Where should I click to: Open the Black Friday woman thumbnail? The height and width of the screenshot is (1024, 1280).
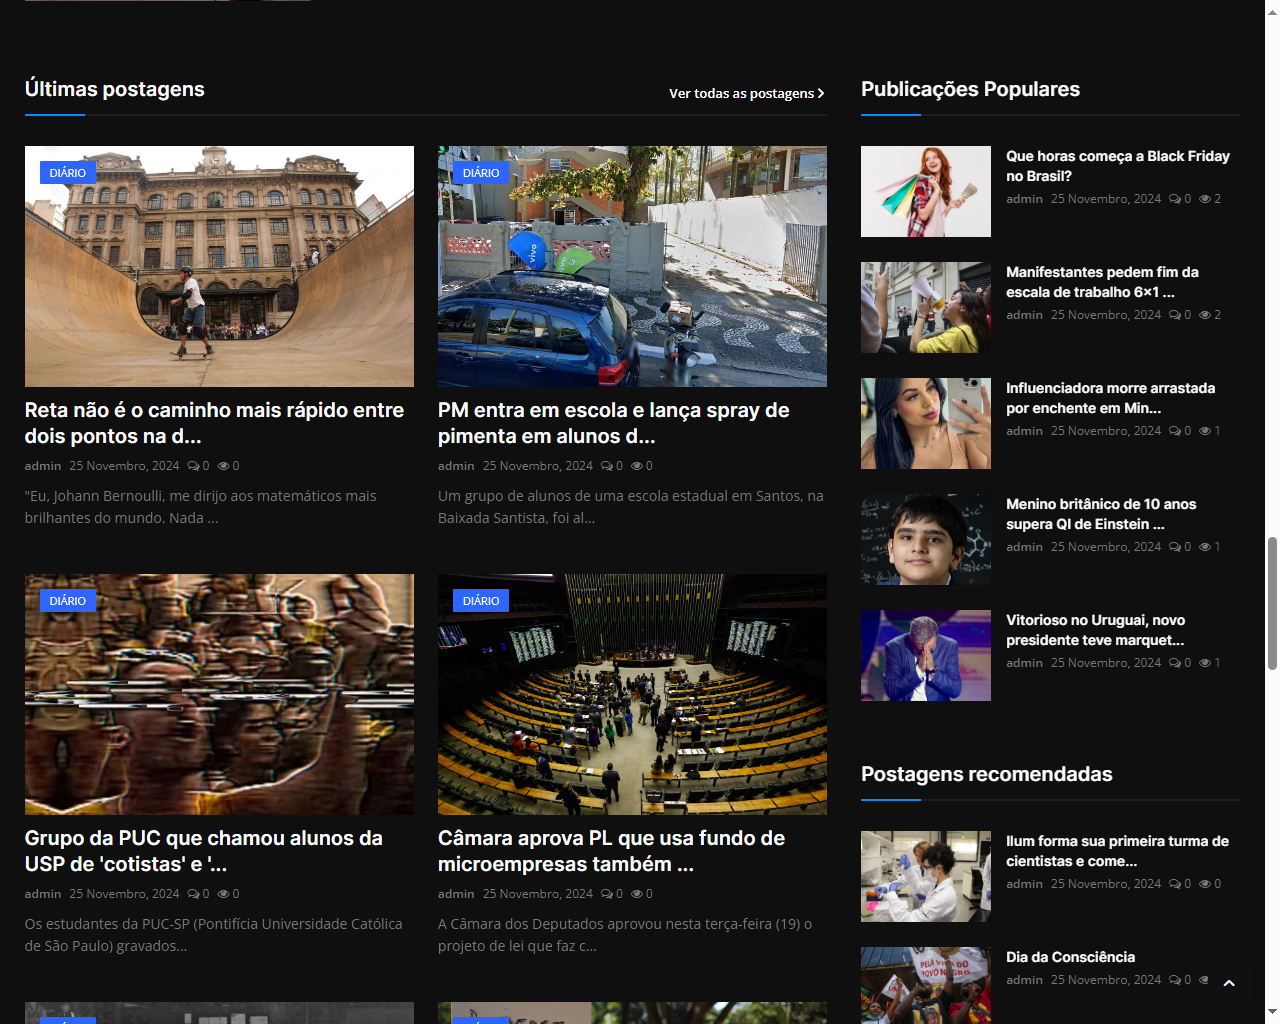coord(925,192)
